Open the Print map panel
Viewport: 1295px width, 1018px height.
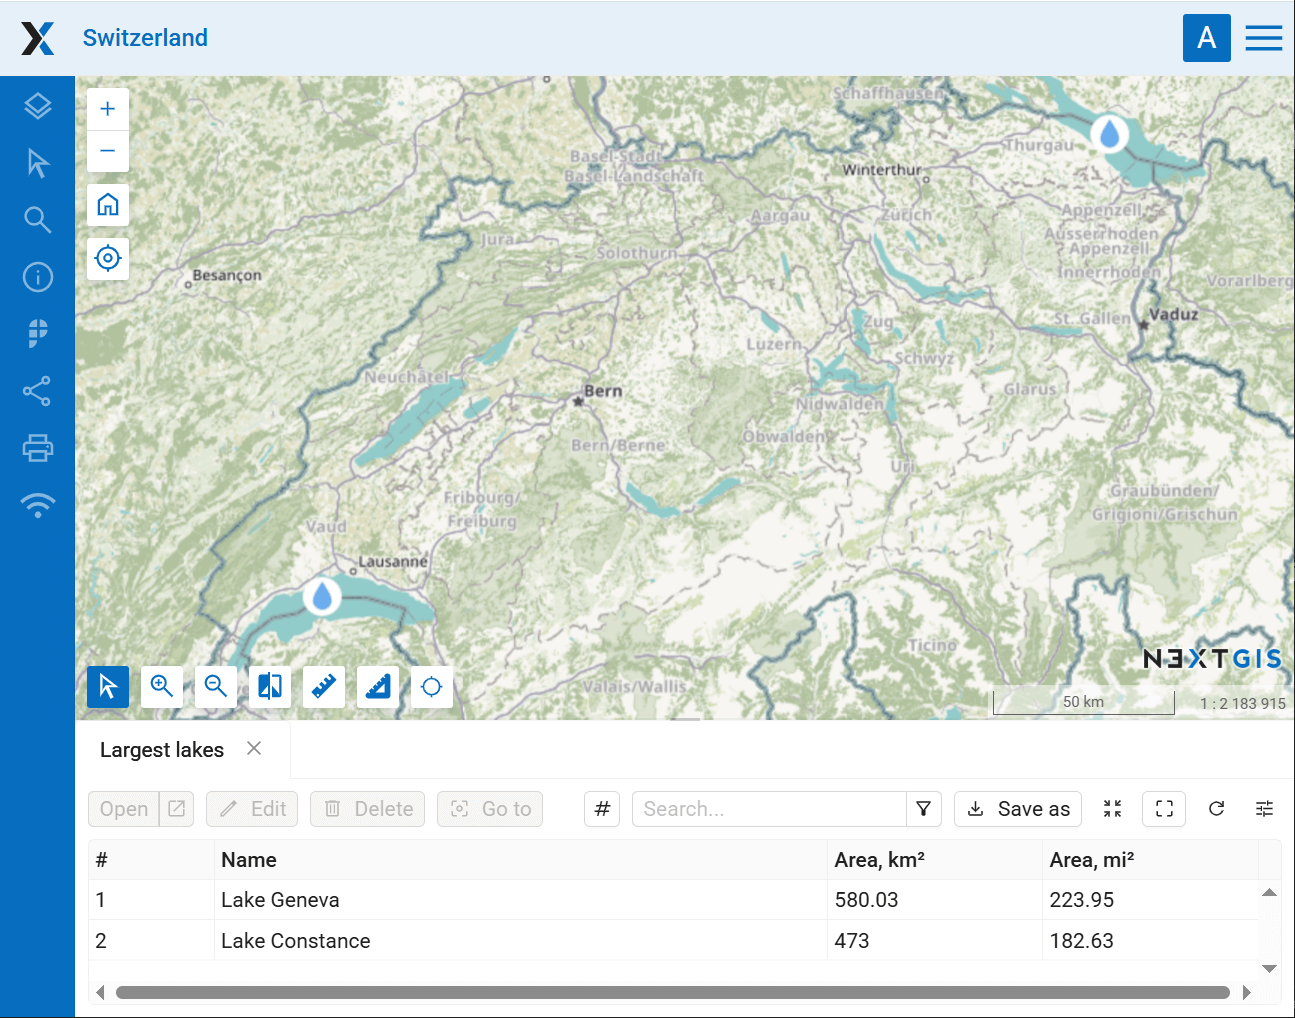point(37,448)
